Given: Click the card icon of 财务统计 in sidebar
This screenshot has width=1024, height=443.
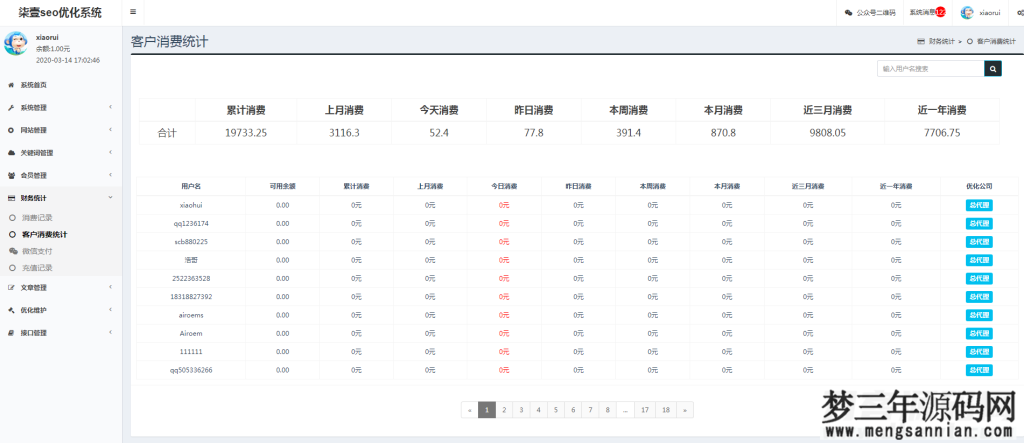Looking at the screenshot, I should coord(11,198).
